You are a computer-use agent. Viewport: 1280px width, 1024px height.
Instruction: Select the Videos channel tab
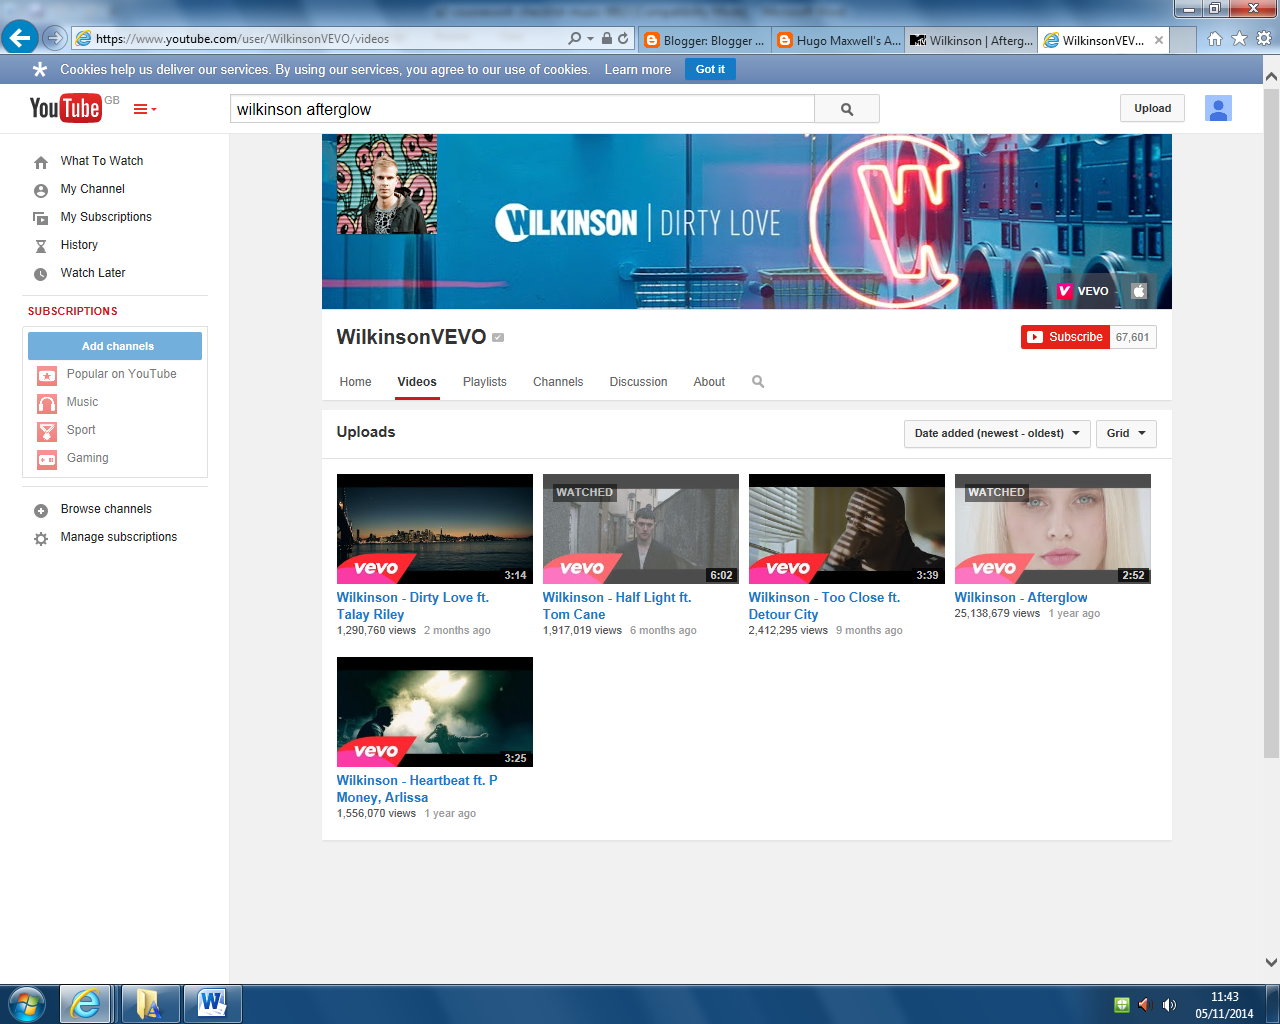tap(417, 382)
